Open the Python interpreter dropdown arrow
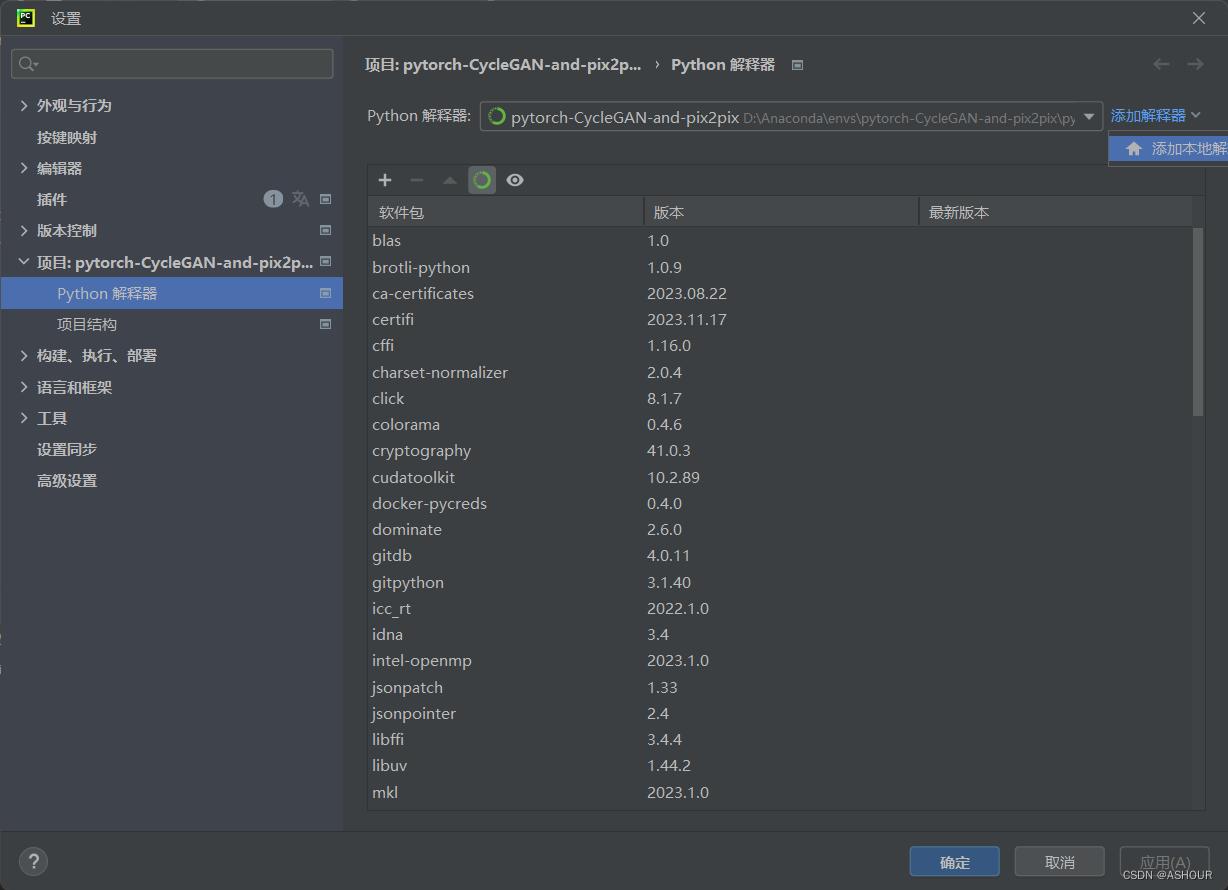 pos(1089,117)
